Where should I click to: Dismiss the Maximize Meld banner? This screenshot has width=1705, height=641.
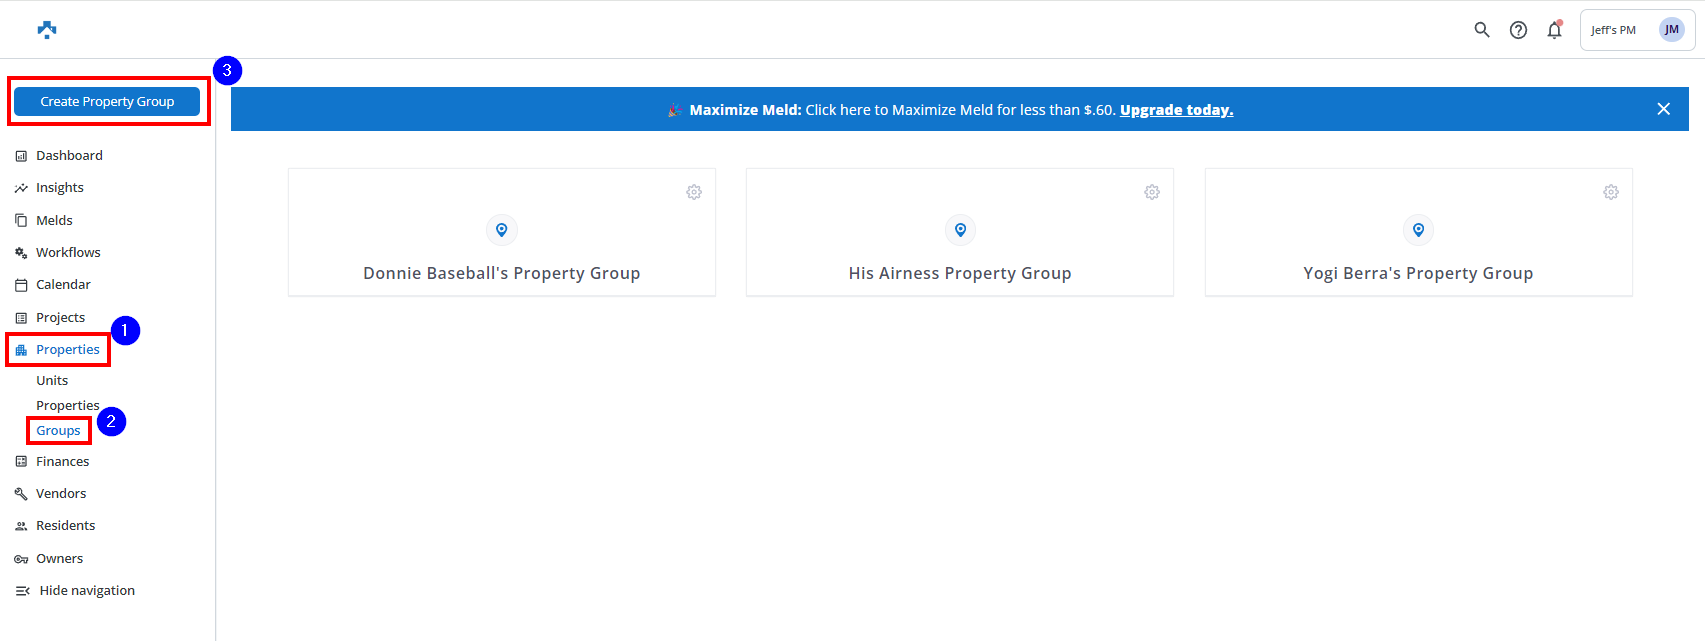tap(1664, 109)
